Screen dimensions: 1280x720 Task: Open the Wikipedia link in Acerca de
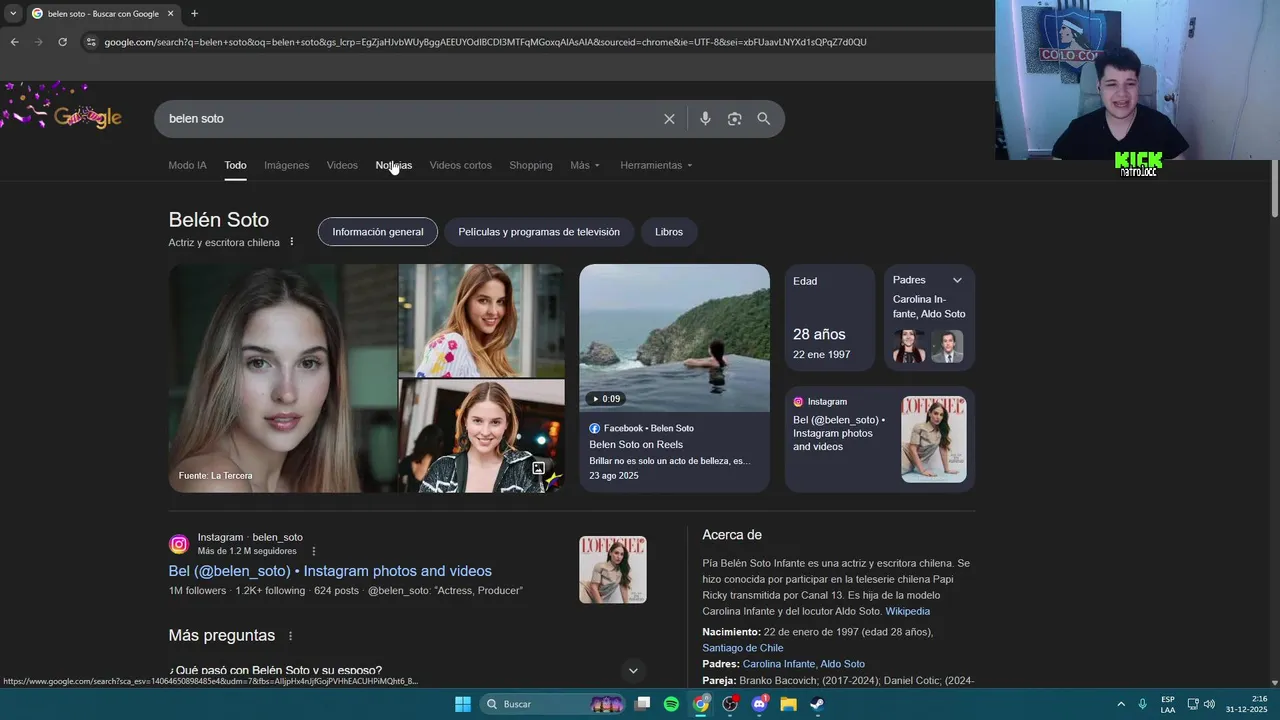(907, 611)
